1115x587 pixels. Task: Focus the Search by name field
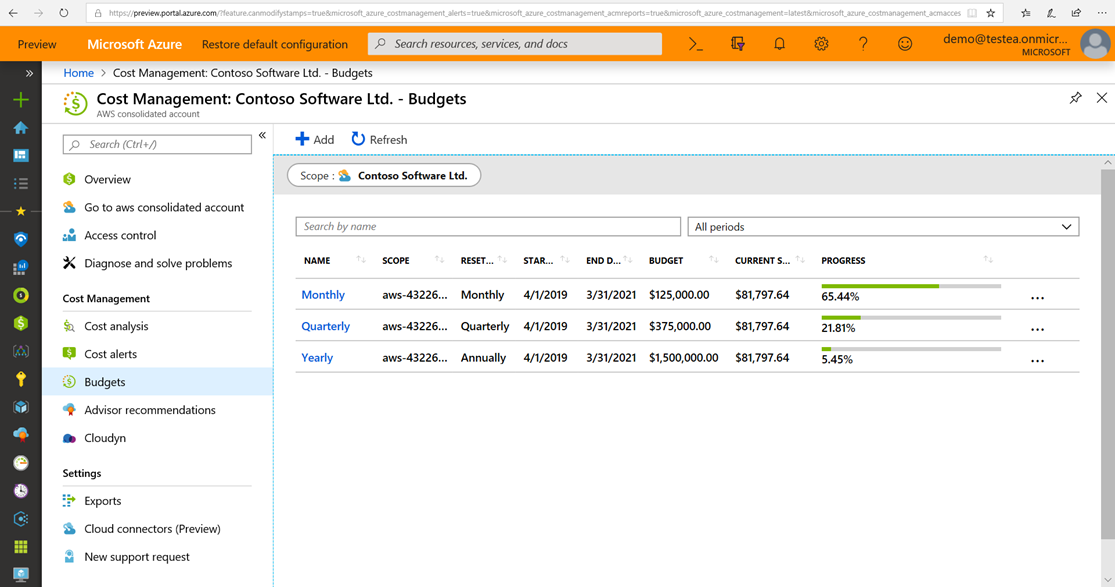click(x=488, y=226)
